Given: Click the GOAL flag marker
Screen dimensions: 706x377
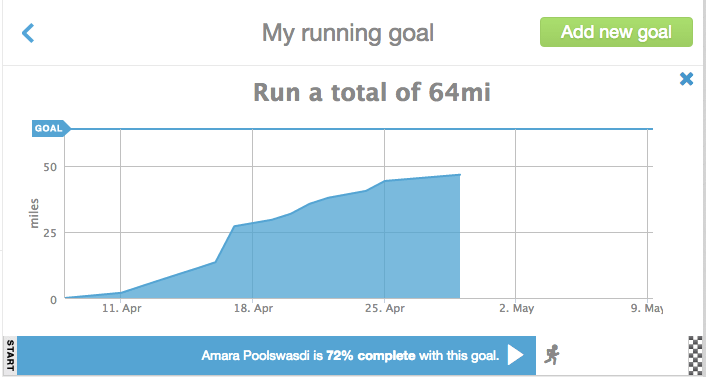Looking at the screenshot, I should point(51,128).
